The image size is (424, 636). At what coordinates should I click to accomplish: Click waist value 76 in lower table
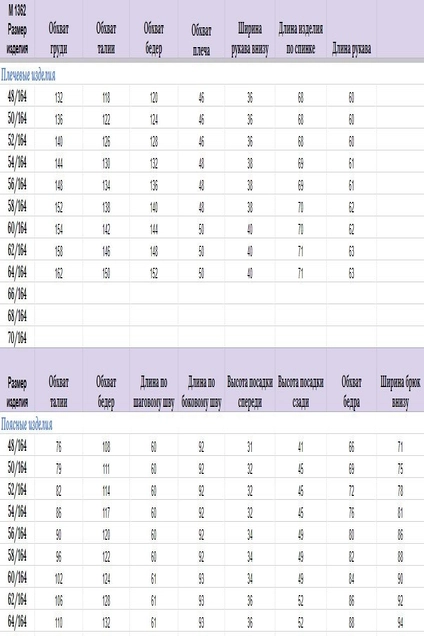click(x=59, y=447)
